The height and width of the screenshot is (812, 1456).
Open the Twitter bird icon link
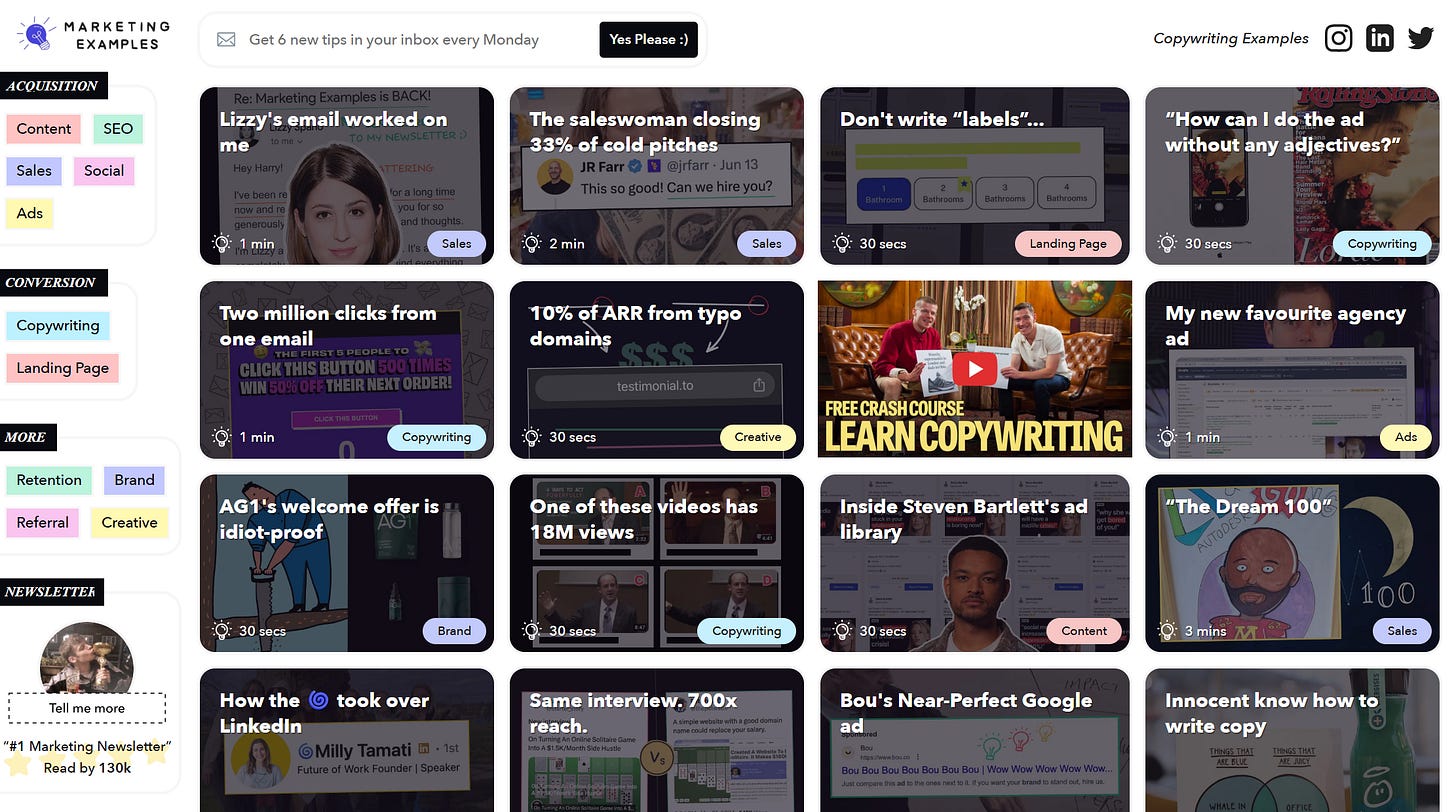1421,38
